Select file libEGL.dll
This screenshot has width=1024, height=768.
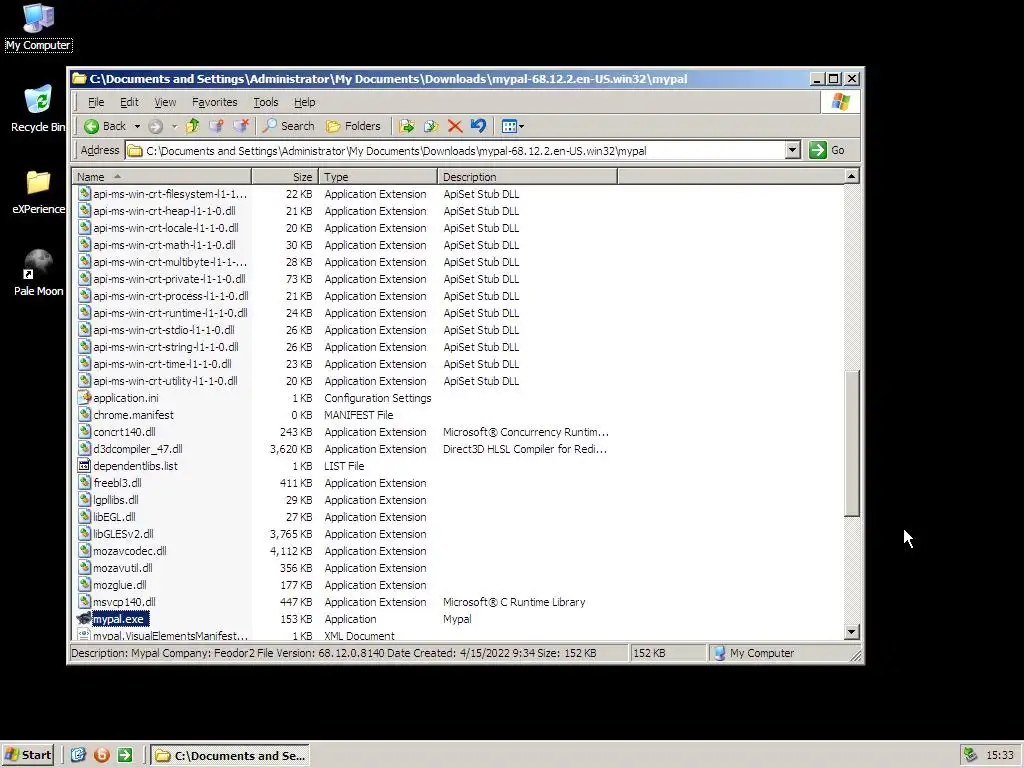point(114,517)
